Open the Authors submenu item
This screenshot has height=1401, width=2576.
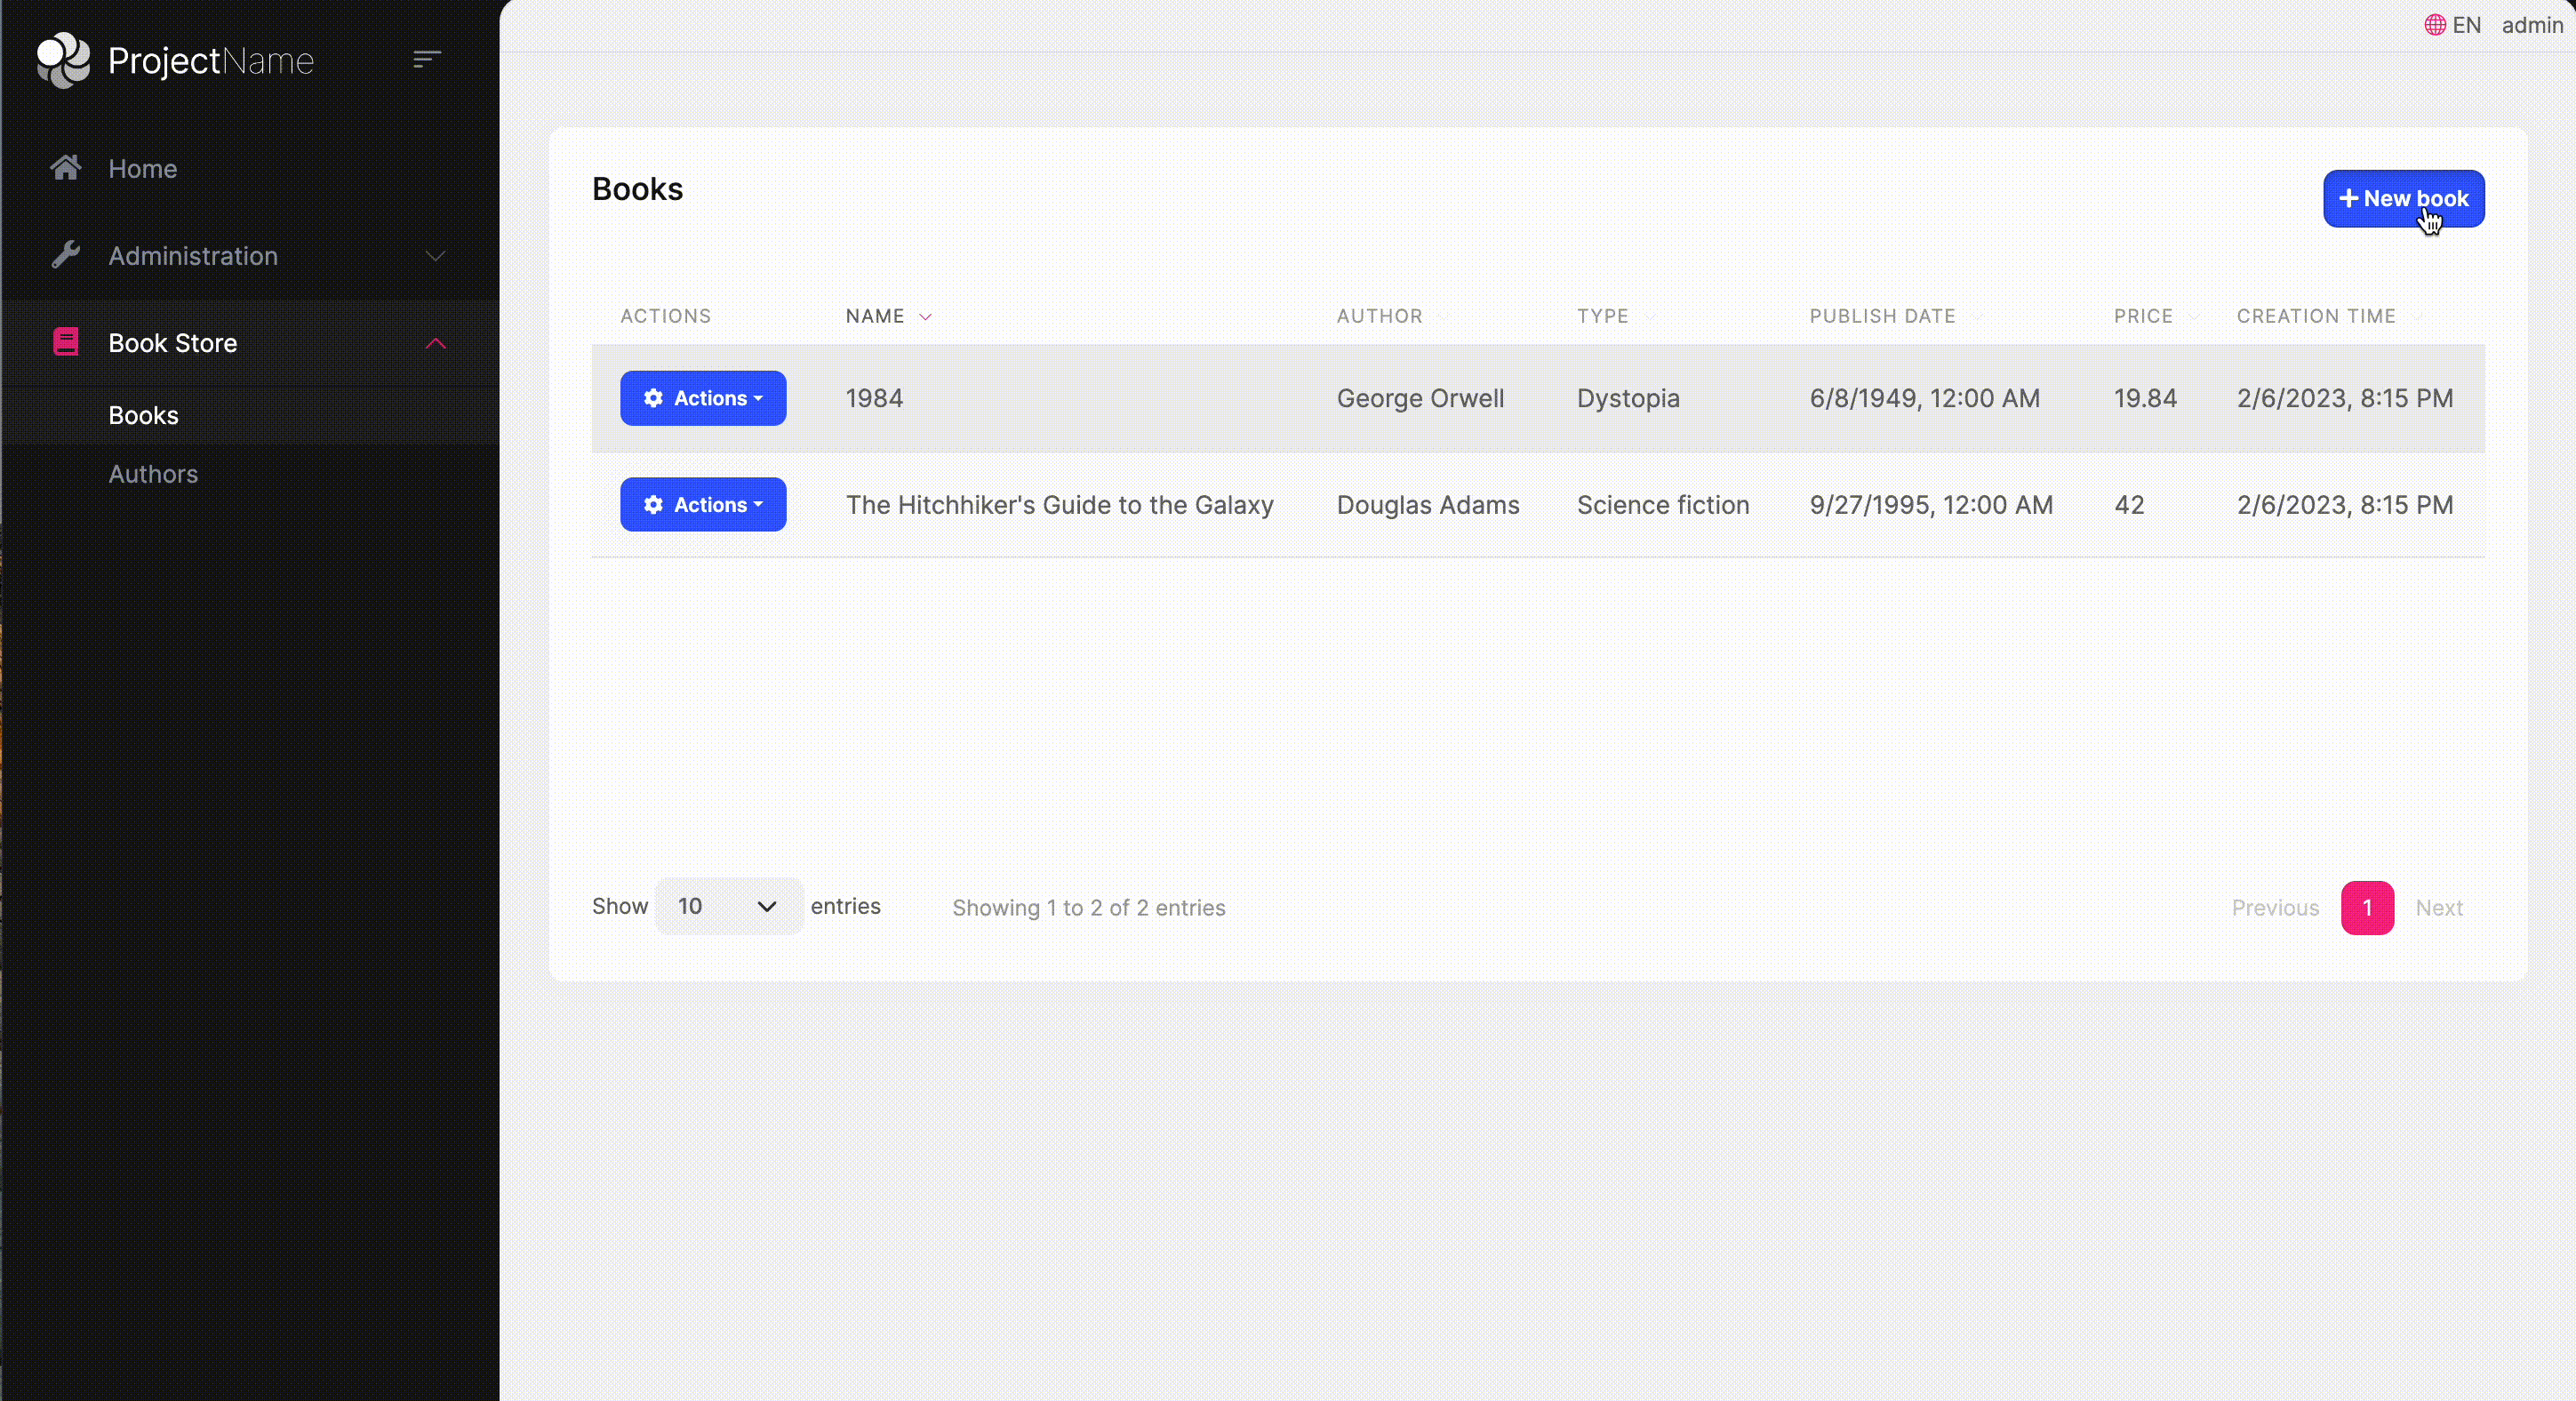(153, 474)
